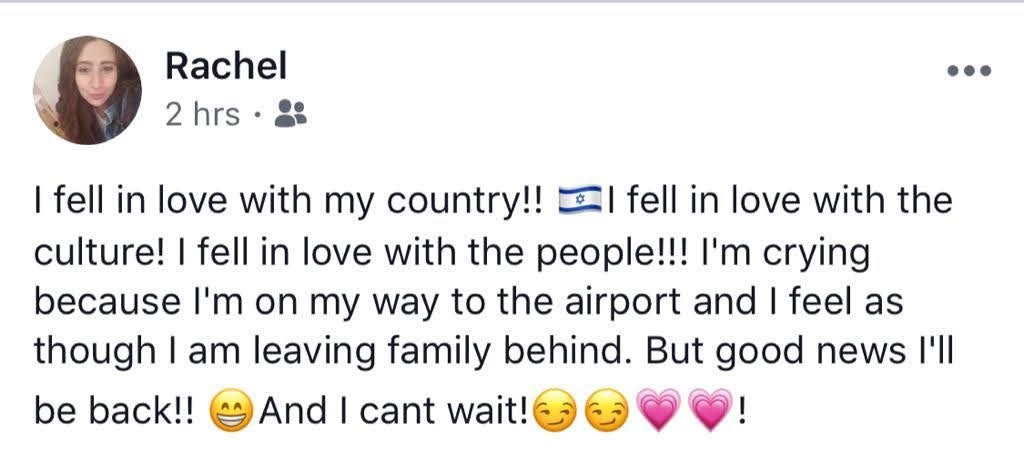
Task: Open Rachel's profile via name link
Action: [225, 66]
